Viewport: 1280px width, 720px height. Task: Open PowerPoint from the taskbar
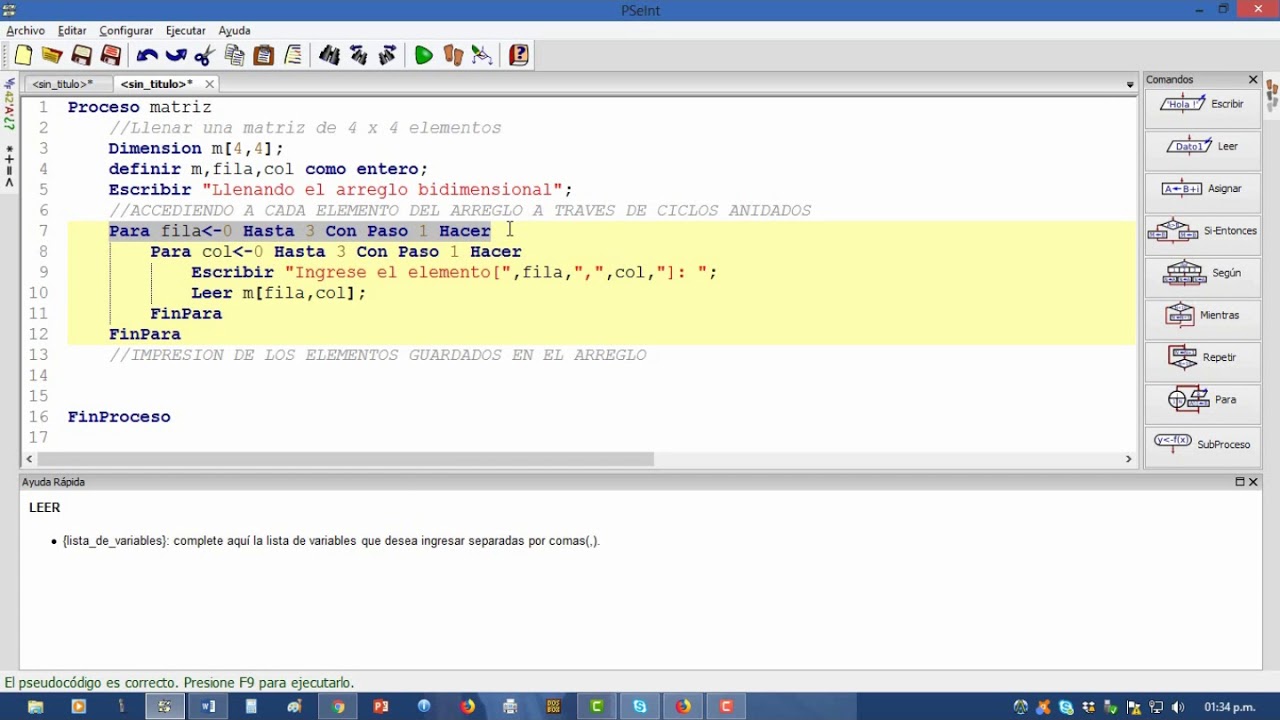click(381, 707)
